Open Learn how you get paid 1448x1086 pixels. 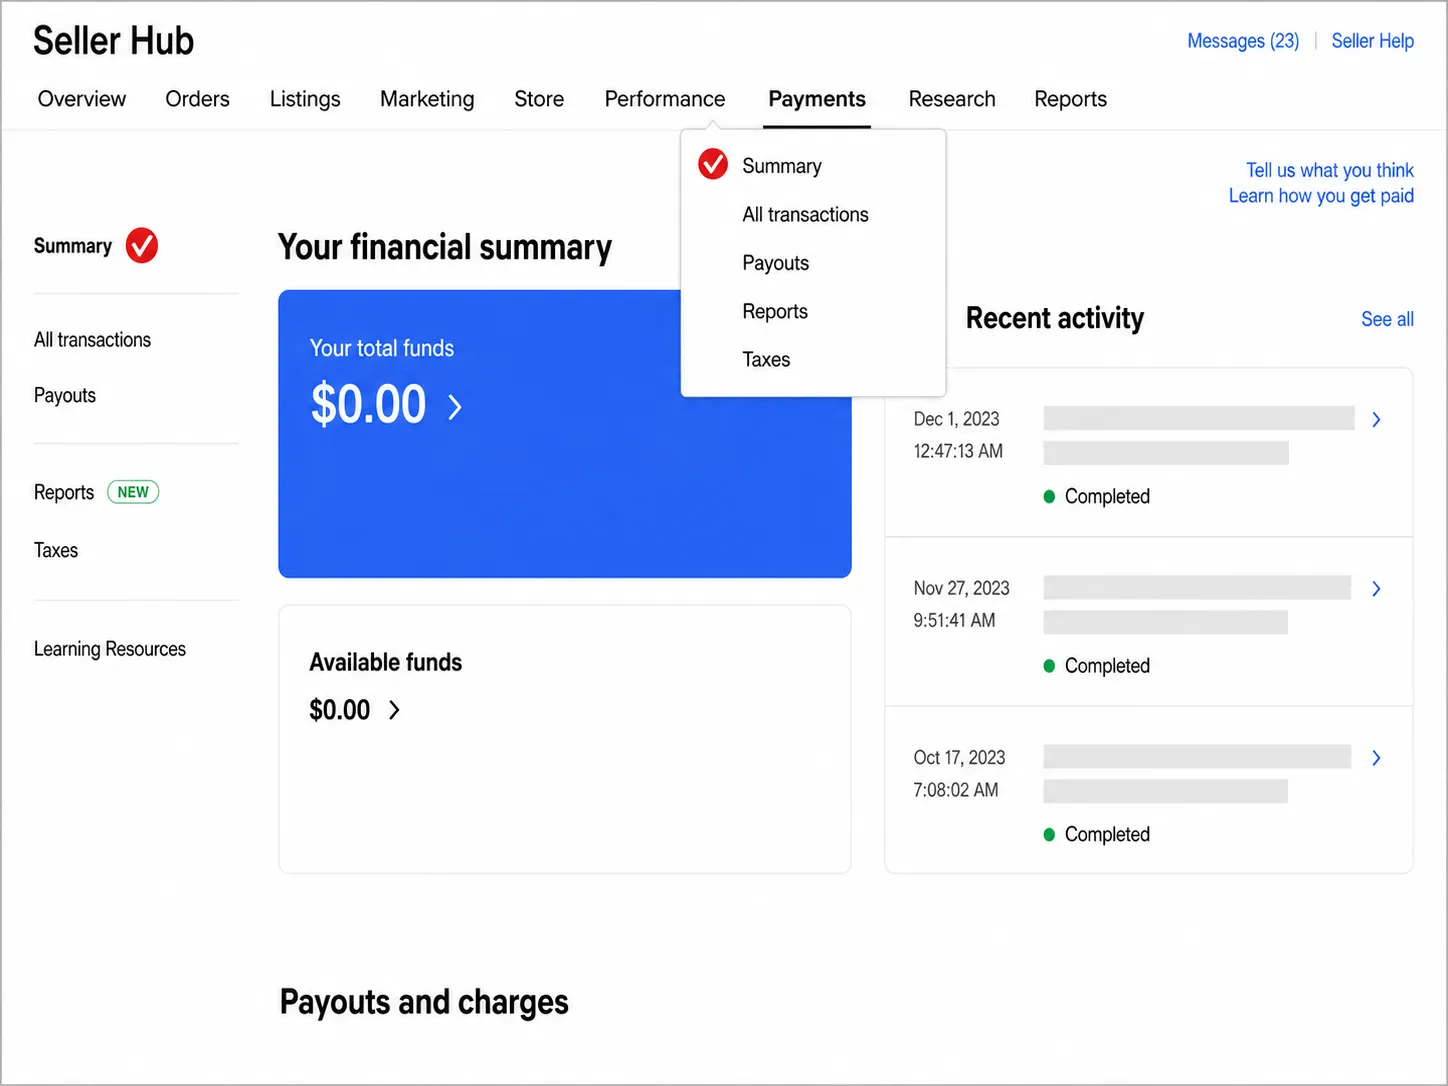(x=1321, y=196)
